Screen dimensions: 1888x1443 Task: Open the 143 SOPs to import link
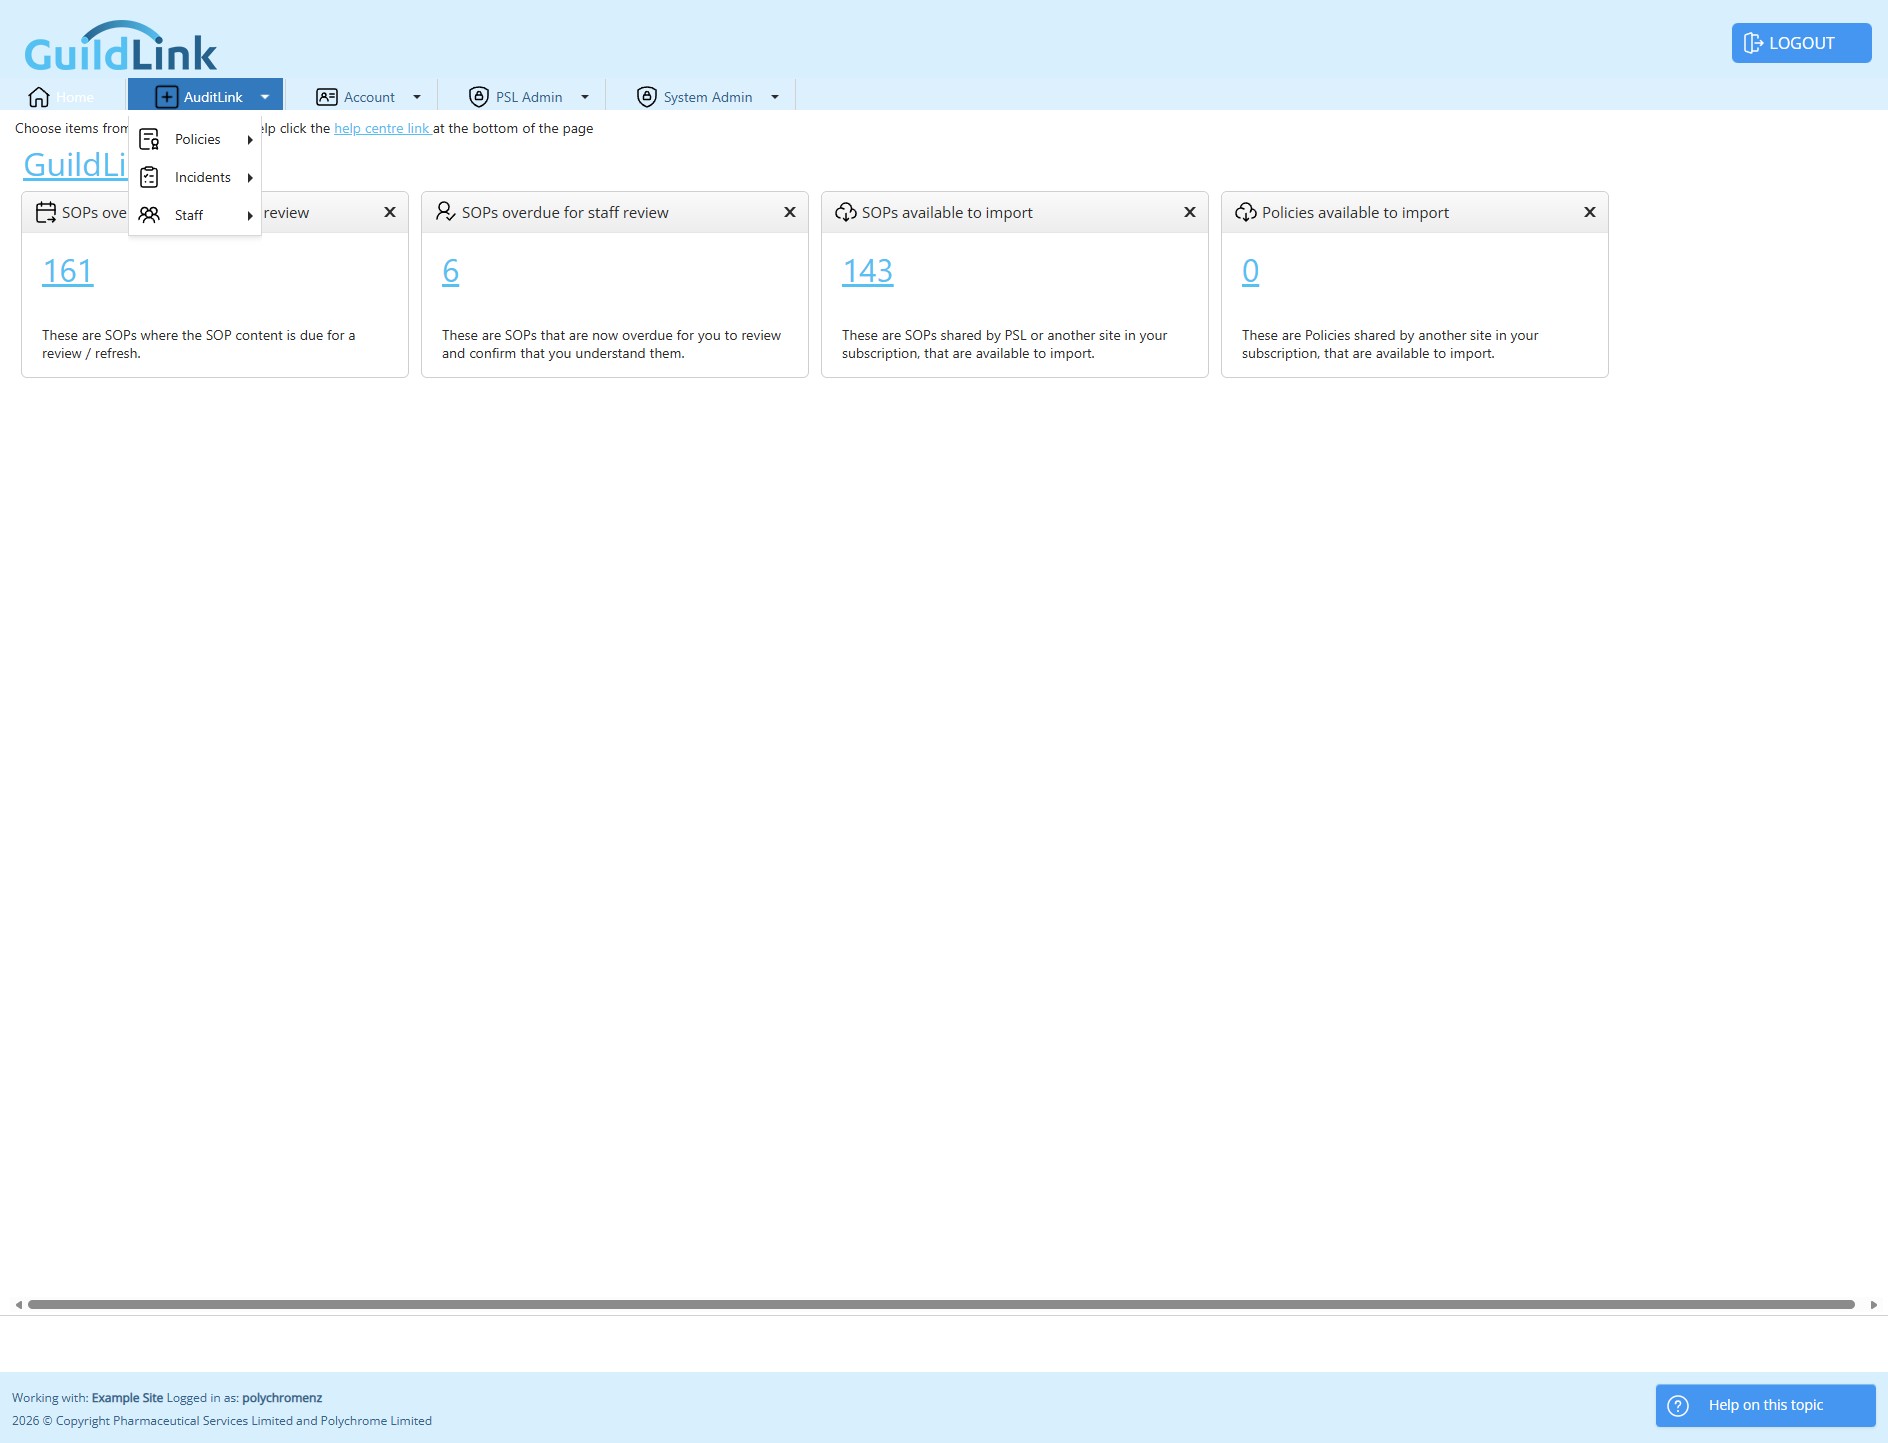pos(868,271)
